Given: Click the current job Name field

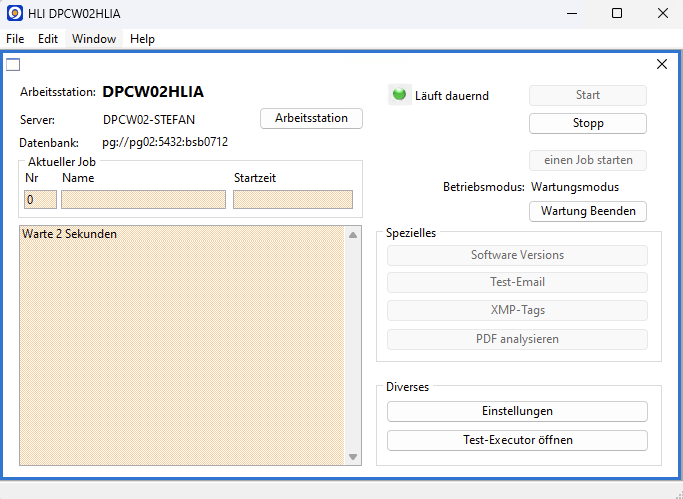Looking at the screenshot, I should 143,200.
